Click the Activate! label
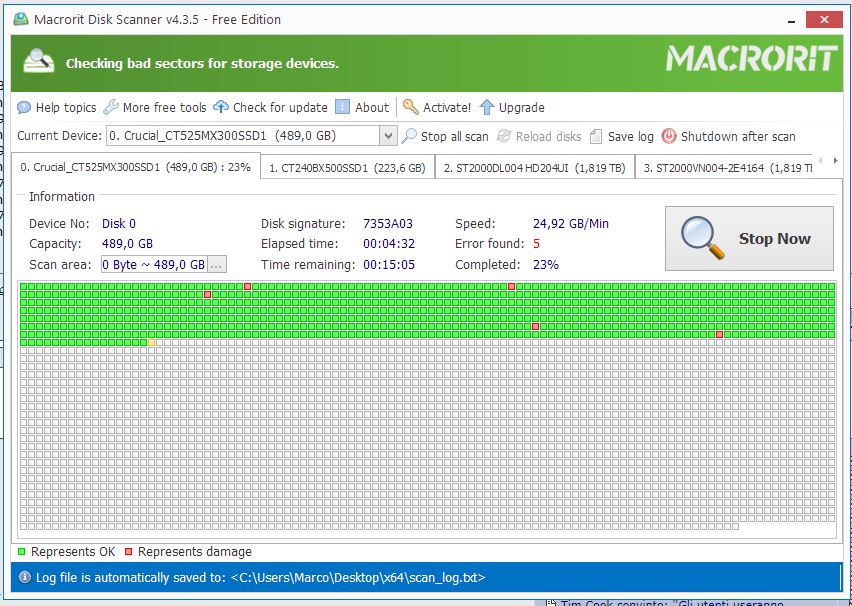The width and height of the screenshot is (852, 606). (447, 108)
